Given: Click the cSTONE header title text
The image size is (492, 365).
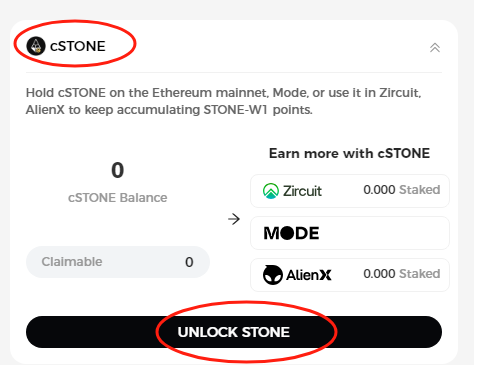Looking at the screenshot, I should pyautogui.click(x=78, y=46).
